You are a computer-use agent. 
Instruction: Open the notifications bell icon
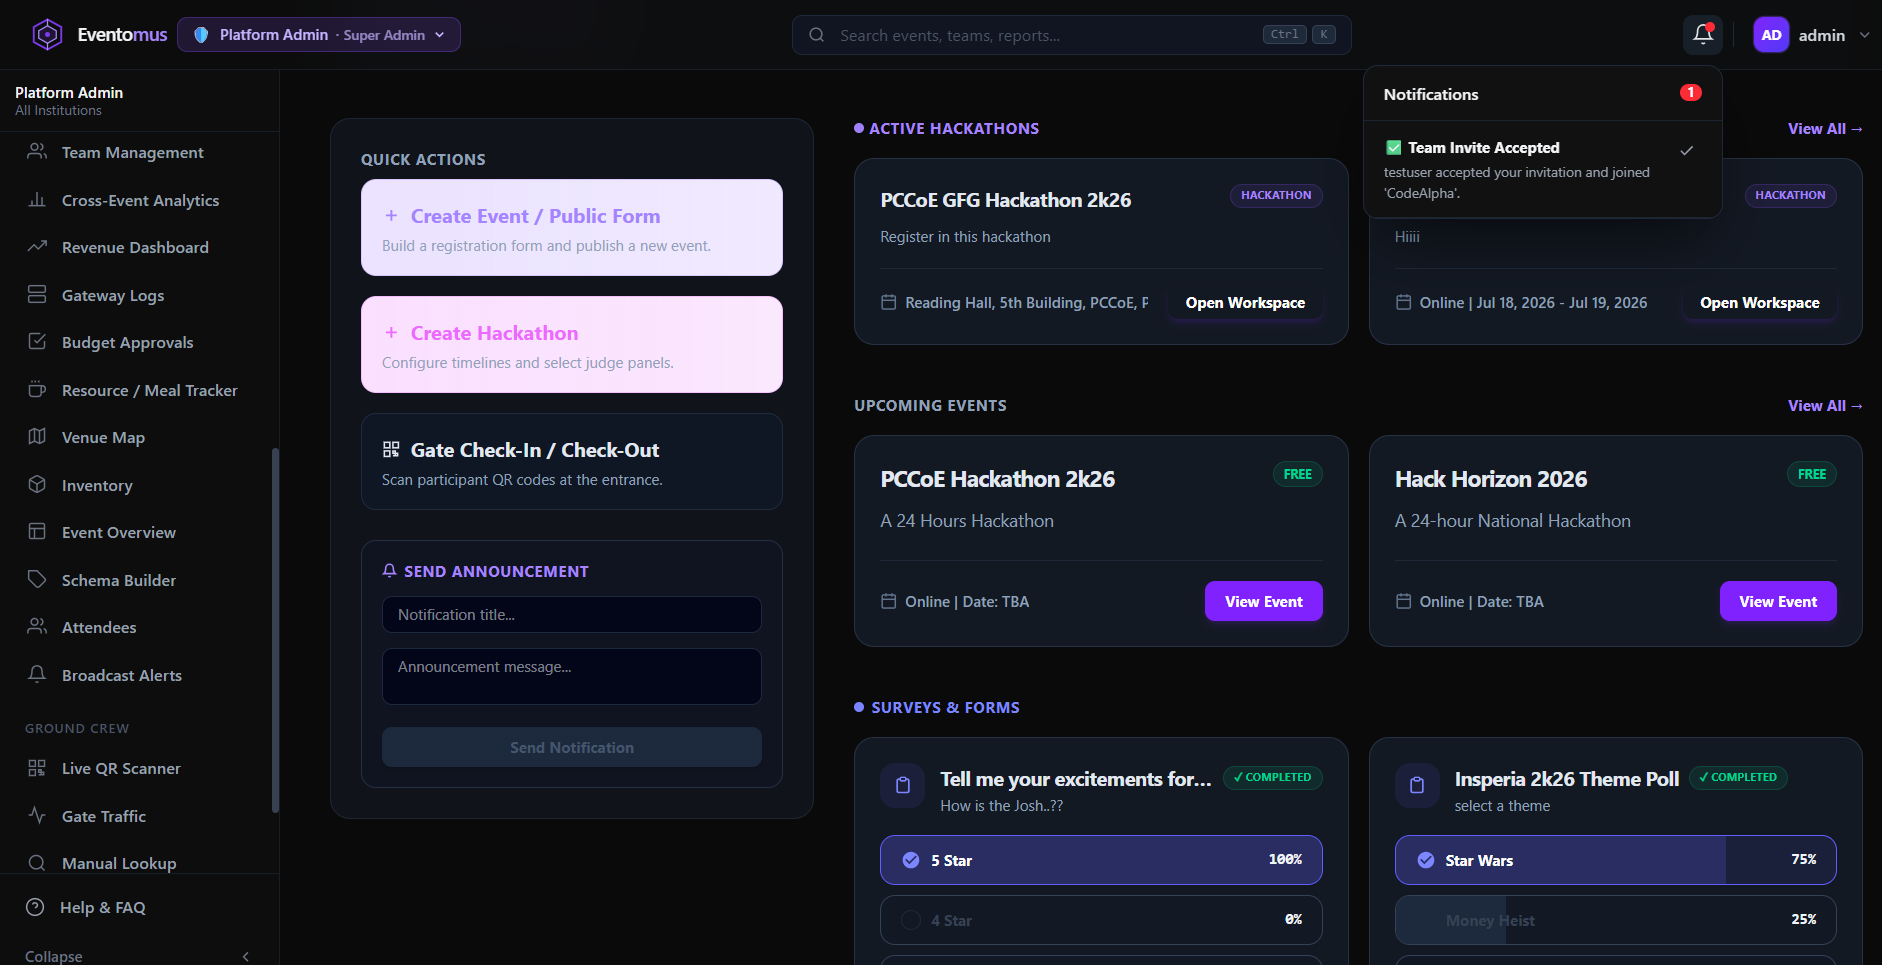1703,35
